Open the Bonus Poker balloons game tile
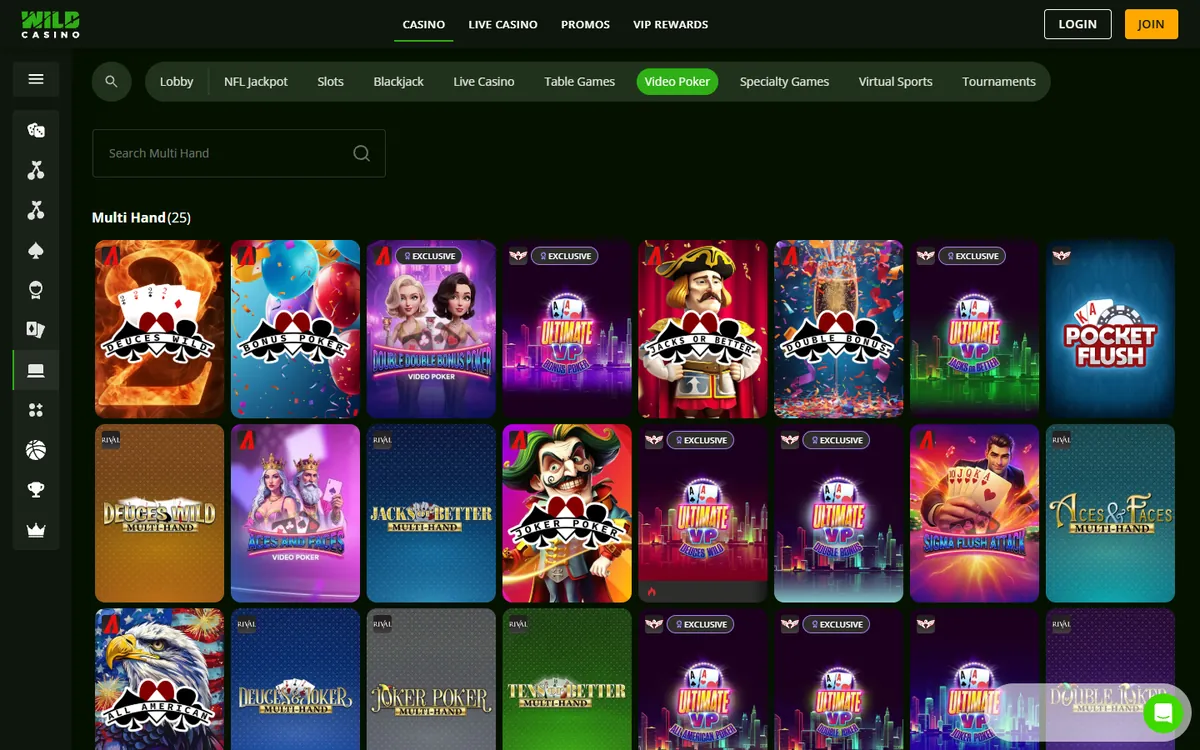Viewport: 1200px width, 750px height. tap(295, 329)
